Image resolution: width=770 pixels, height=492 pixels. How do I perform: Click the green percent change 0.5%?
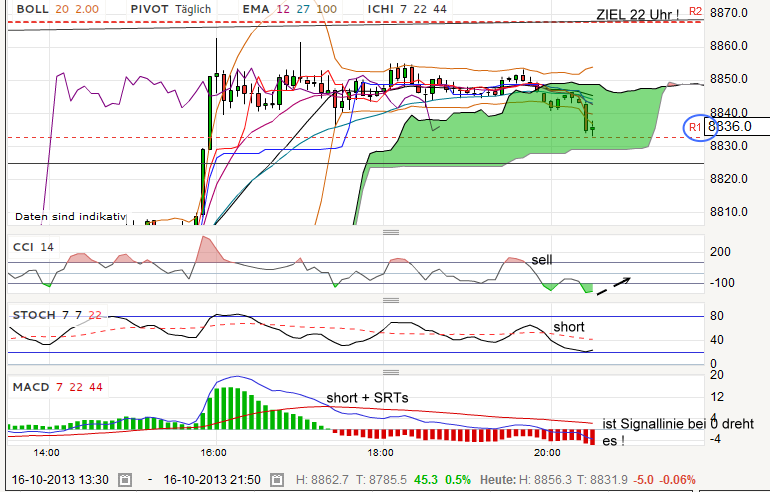[458, 480]
